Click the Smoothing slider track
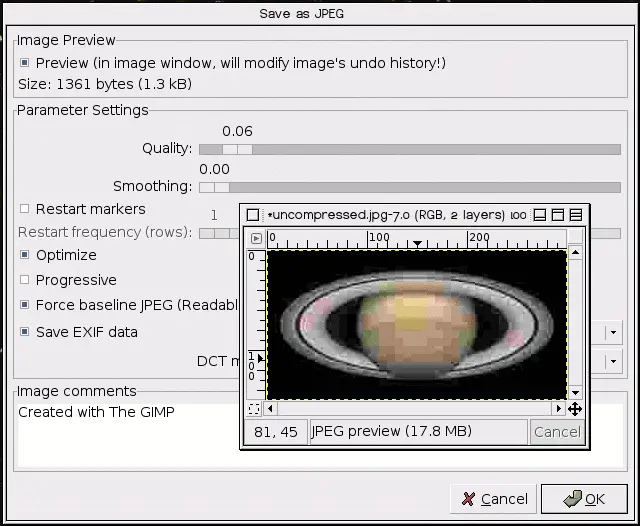This screenshot has height=526, width=640. tap(410, 187)
